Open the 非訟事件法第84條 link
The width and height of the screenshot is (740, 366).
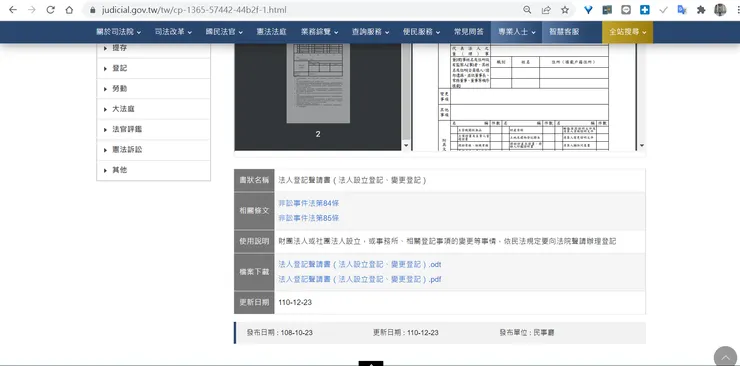point(309,203)
